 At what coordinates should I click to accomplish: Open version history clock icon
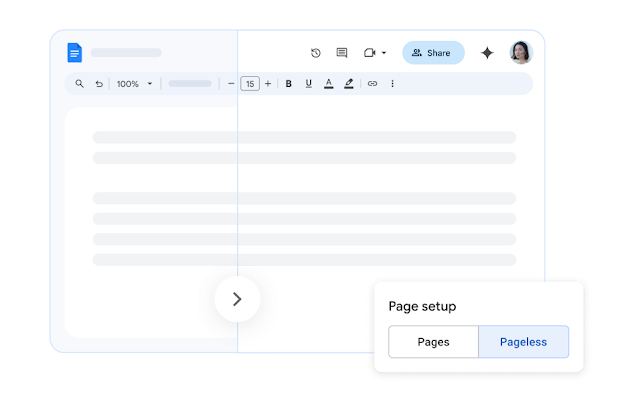point(316,53)
